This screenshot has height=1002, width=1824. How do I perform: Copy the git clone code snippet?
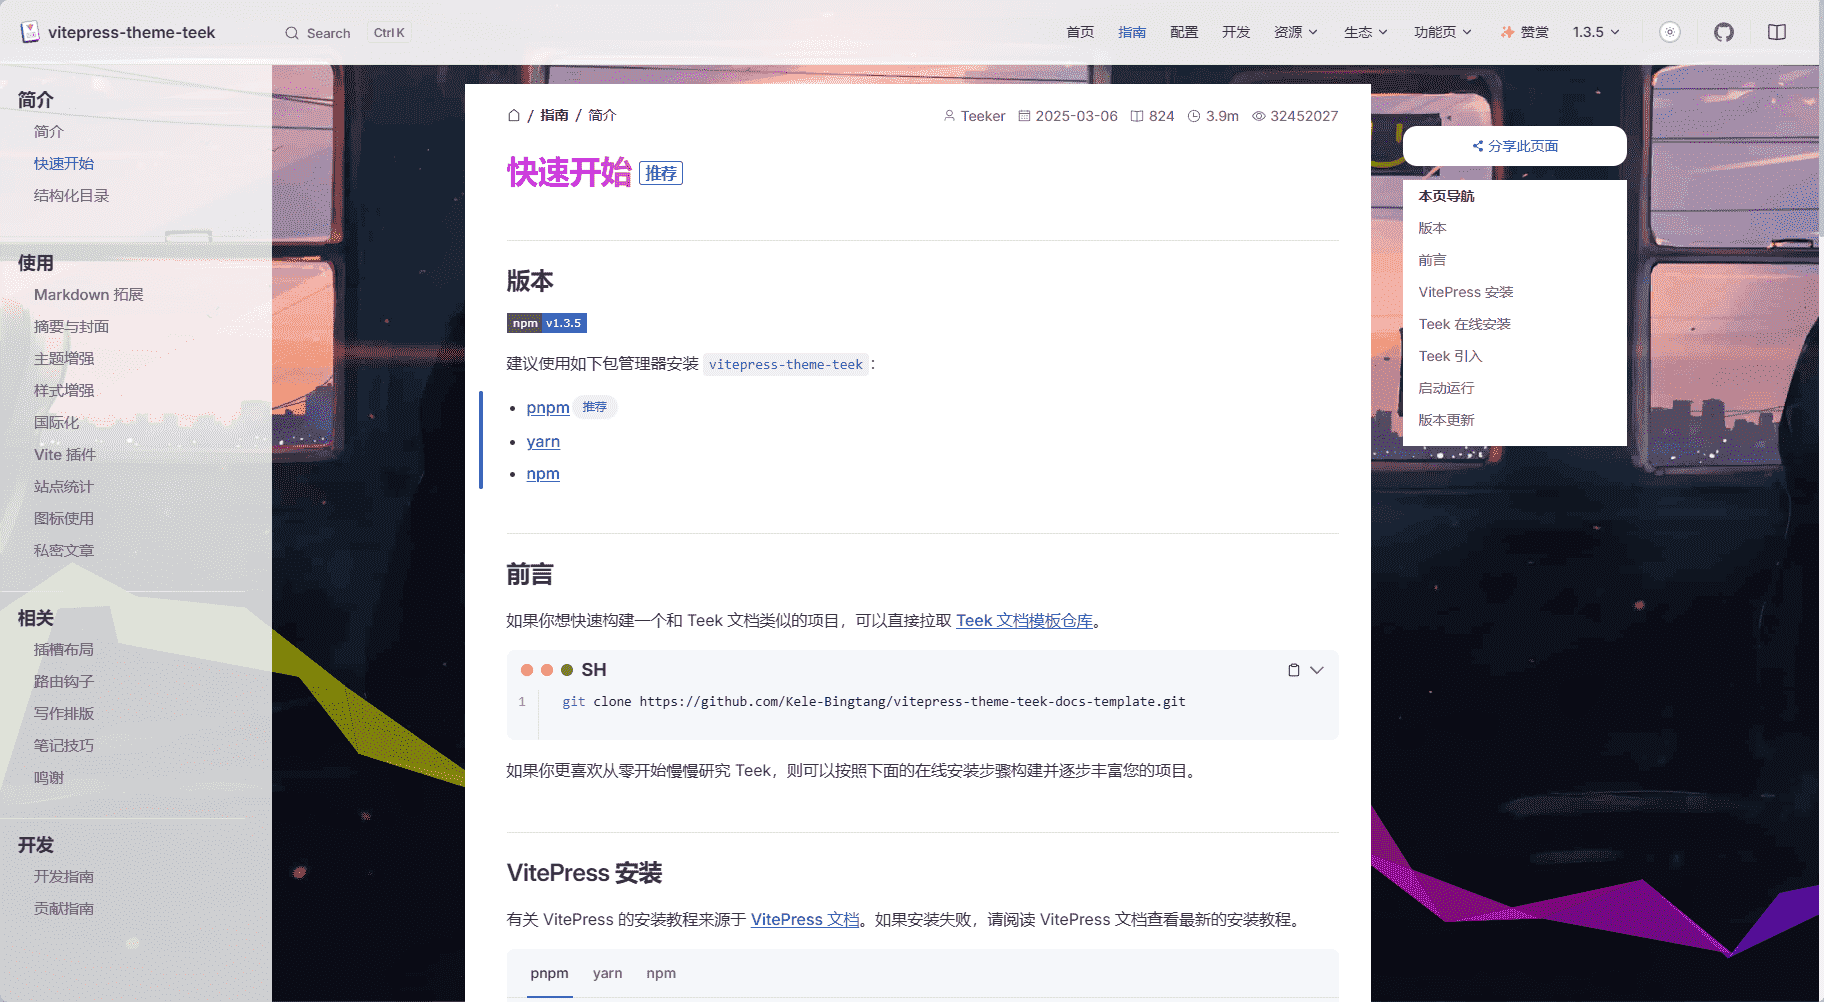point(1293,669)
